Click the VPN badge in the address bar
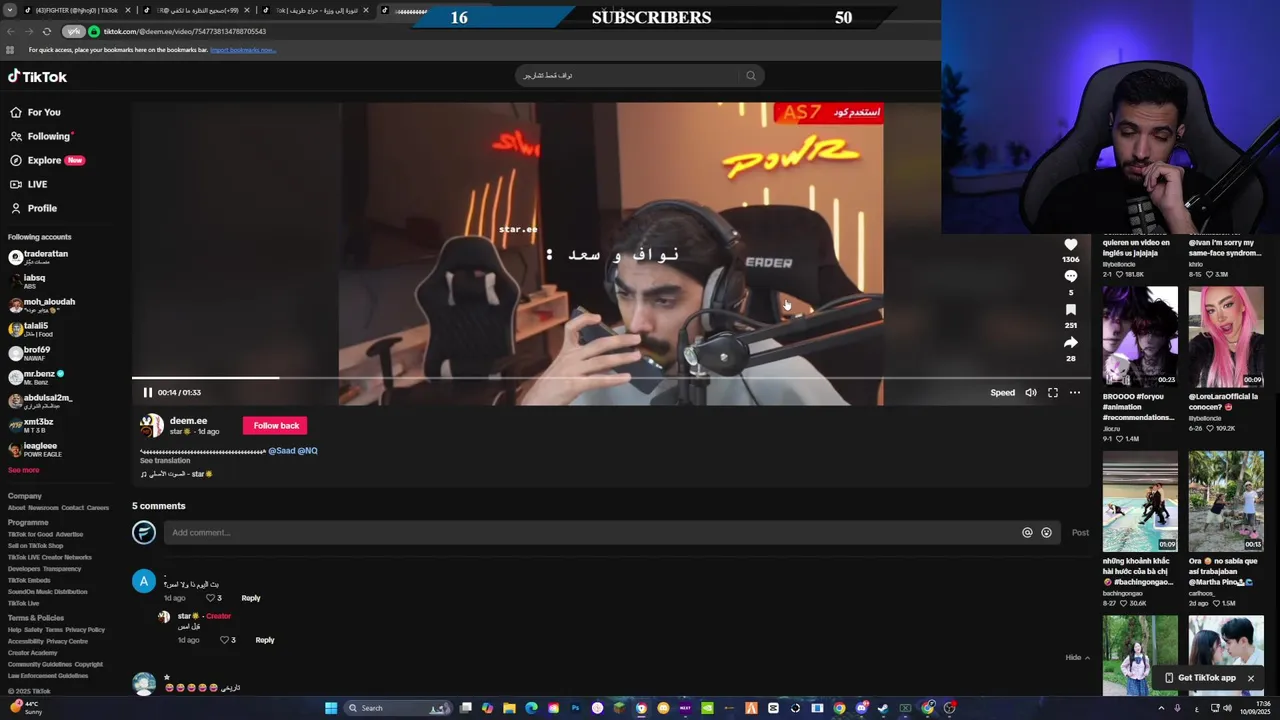Image resolution: width=1280 pixels, height=720 pixels. [x=74, y=31]
